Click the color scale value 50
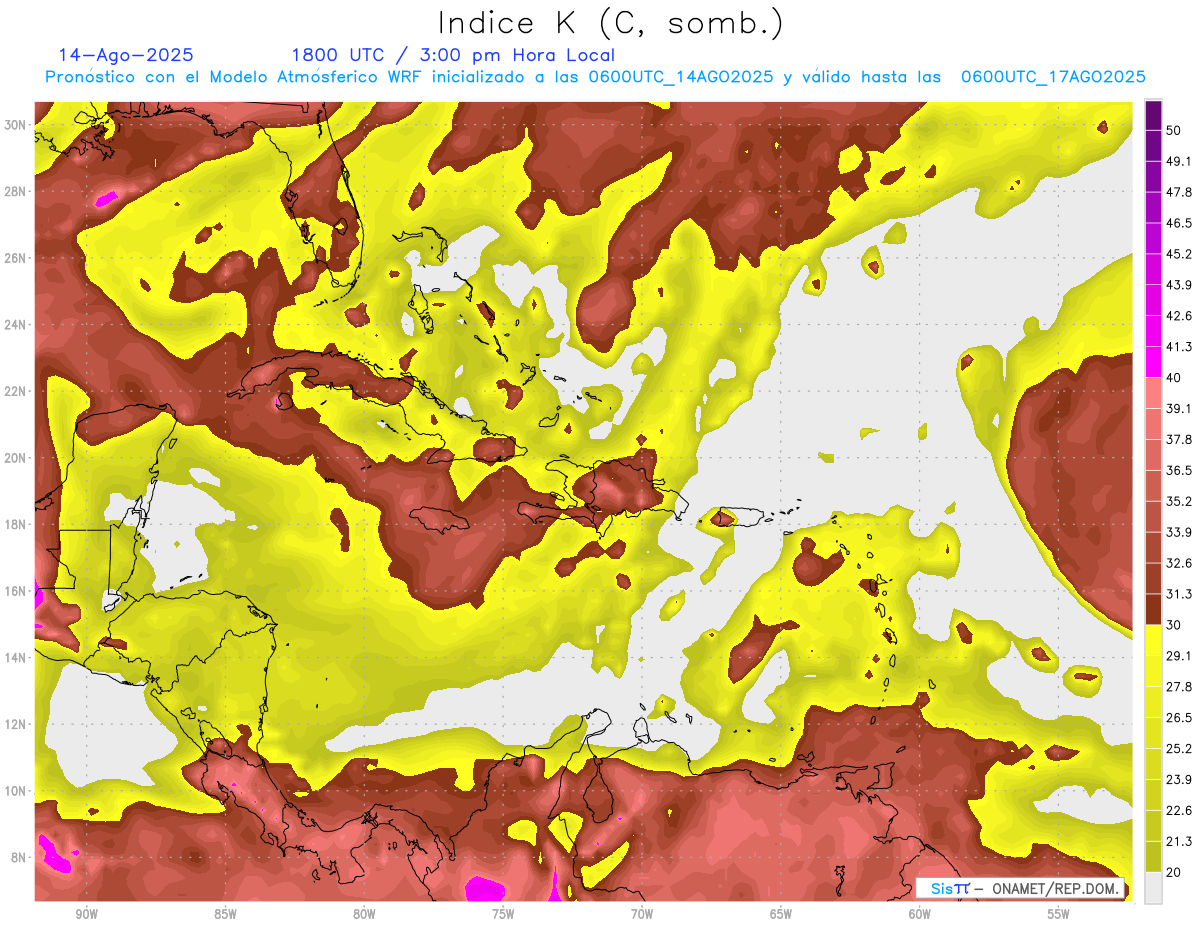Viewport: 1200px width, 927px height. pyautogui.click(x=1175, y=130)
